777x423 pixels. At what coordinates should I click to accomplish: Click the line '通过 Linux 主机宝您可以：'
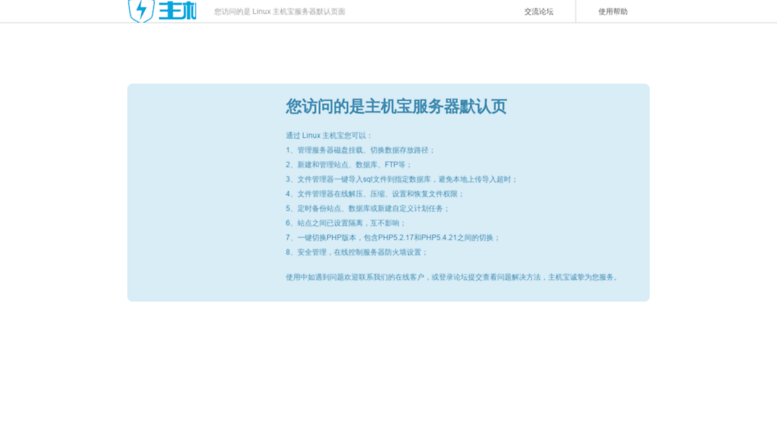coord(329,135)
